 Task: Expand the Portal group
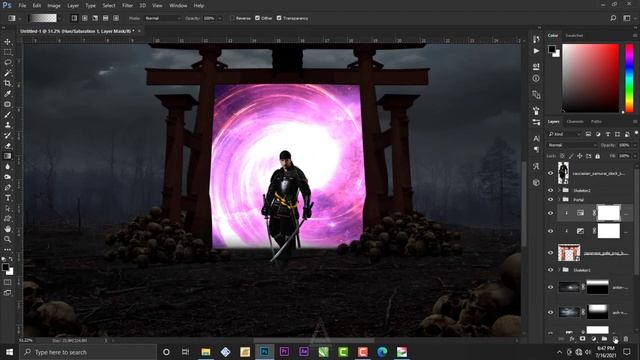tap(559, 200)
